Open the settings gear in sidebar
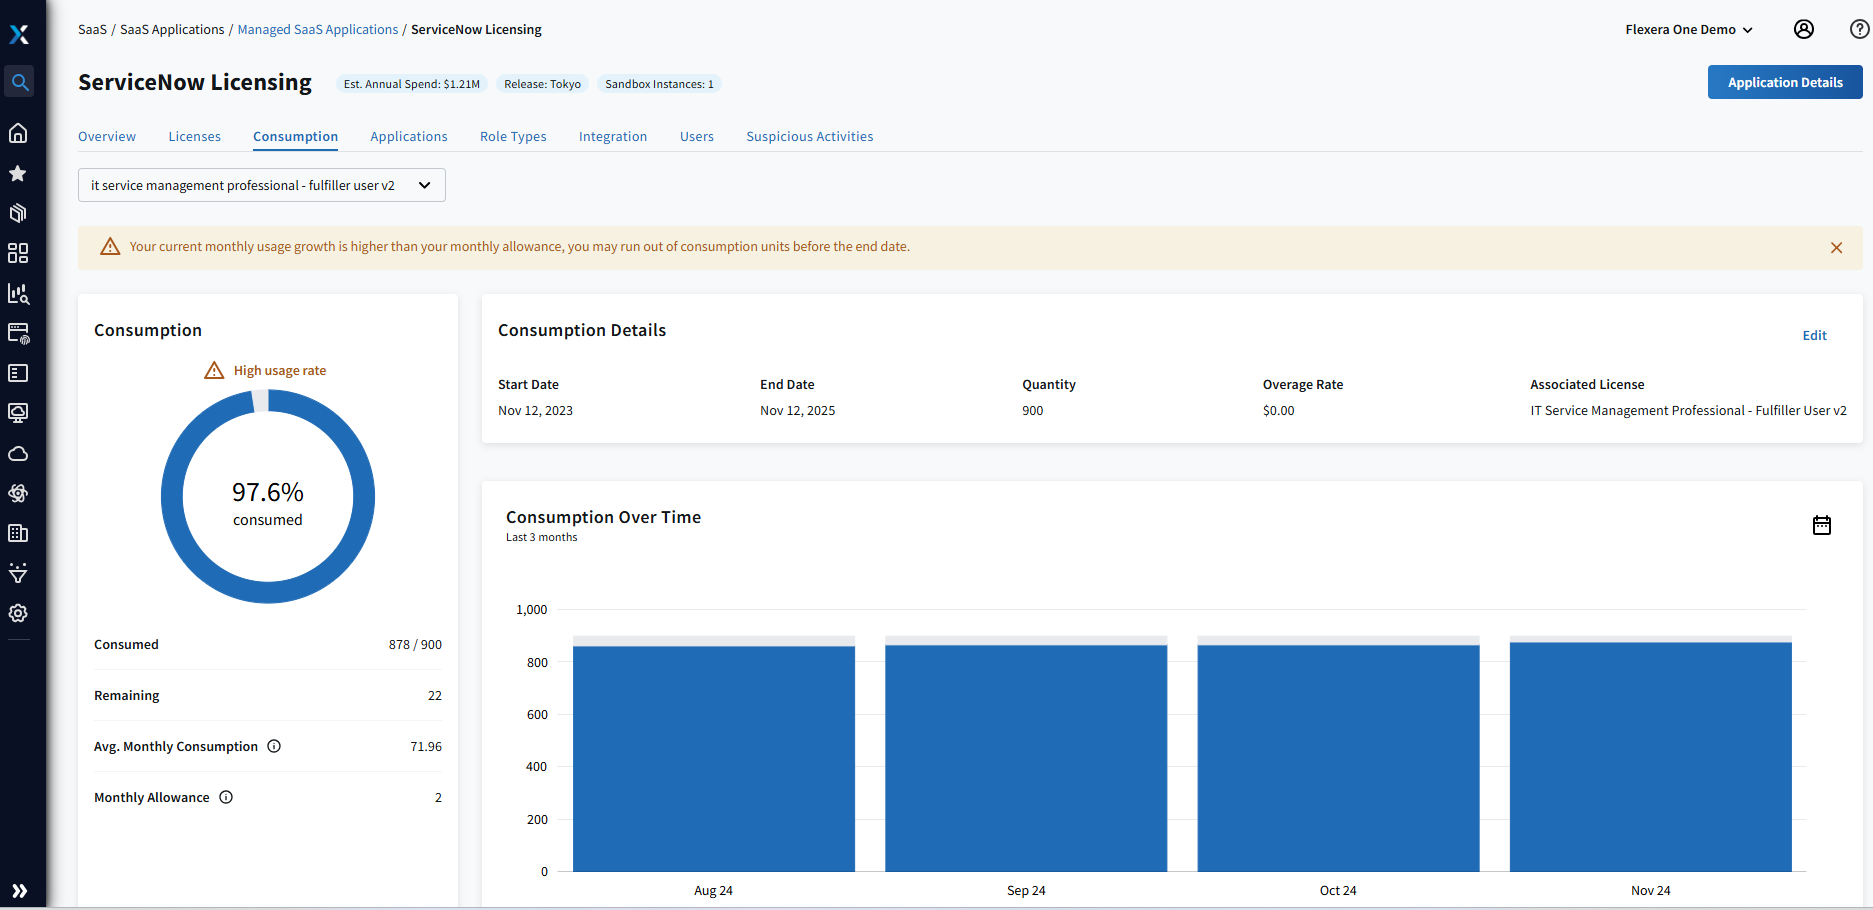The image size is (1873, 910). 18,613
